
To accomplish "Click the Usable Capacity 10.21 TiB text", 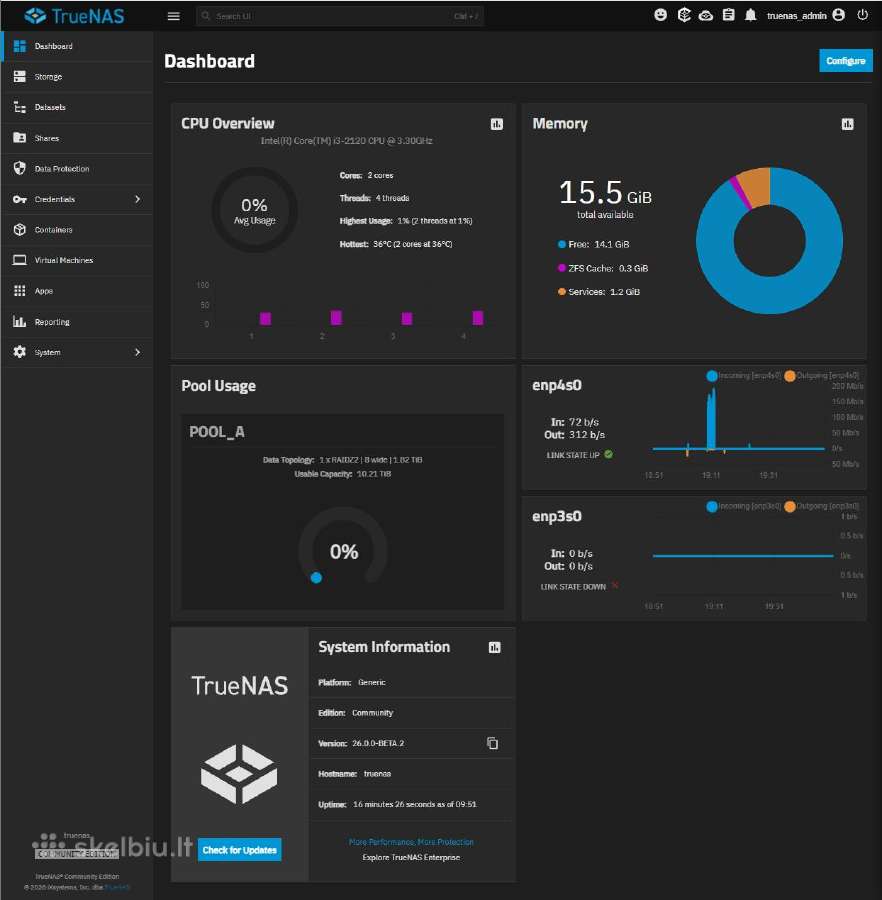I will point(343,474).
